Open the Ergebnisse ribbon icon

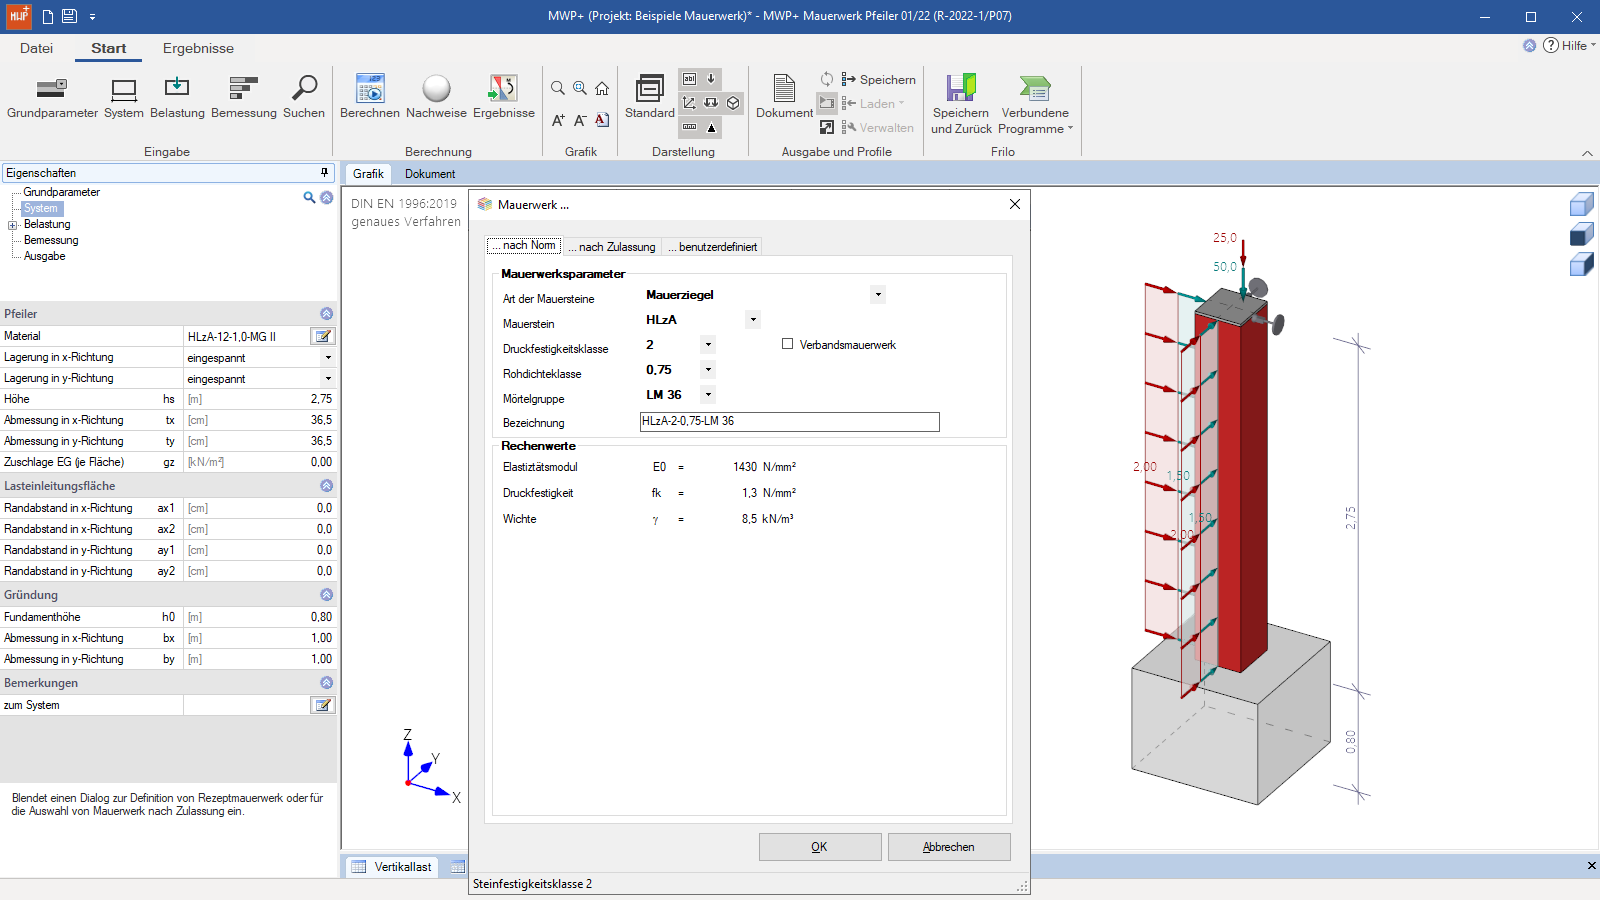(x=503, y=98)
